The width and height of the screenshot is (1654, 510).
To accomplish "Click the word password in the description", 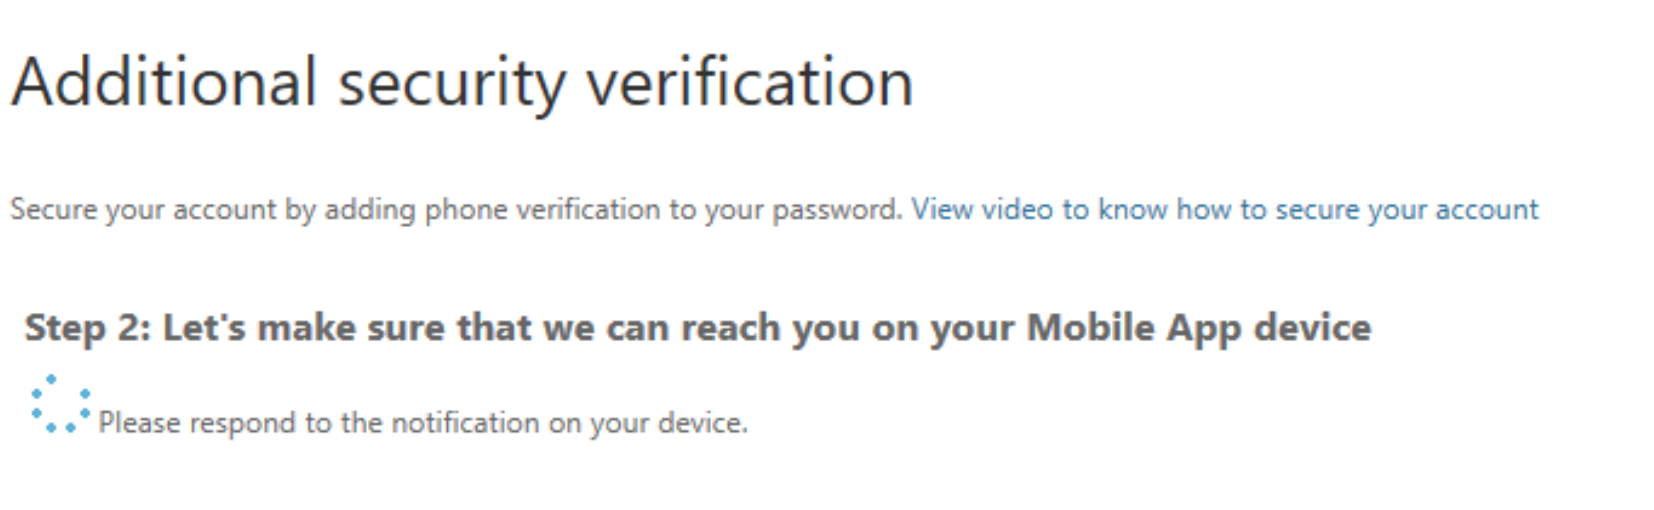I will pyautogui.click(x=835, y=211).
